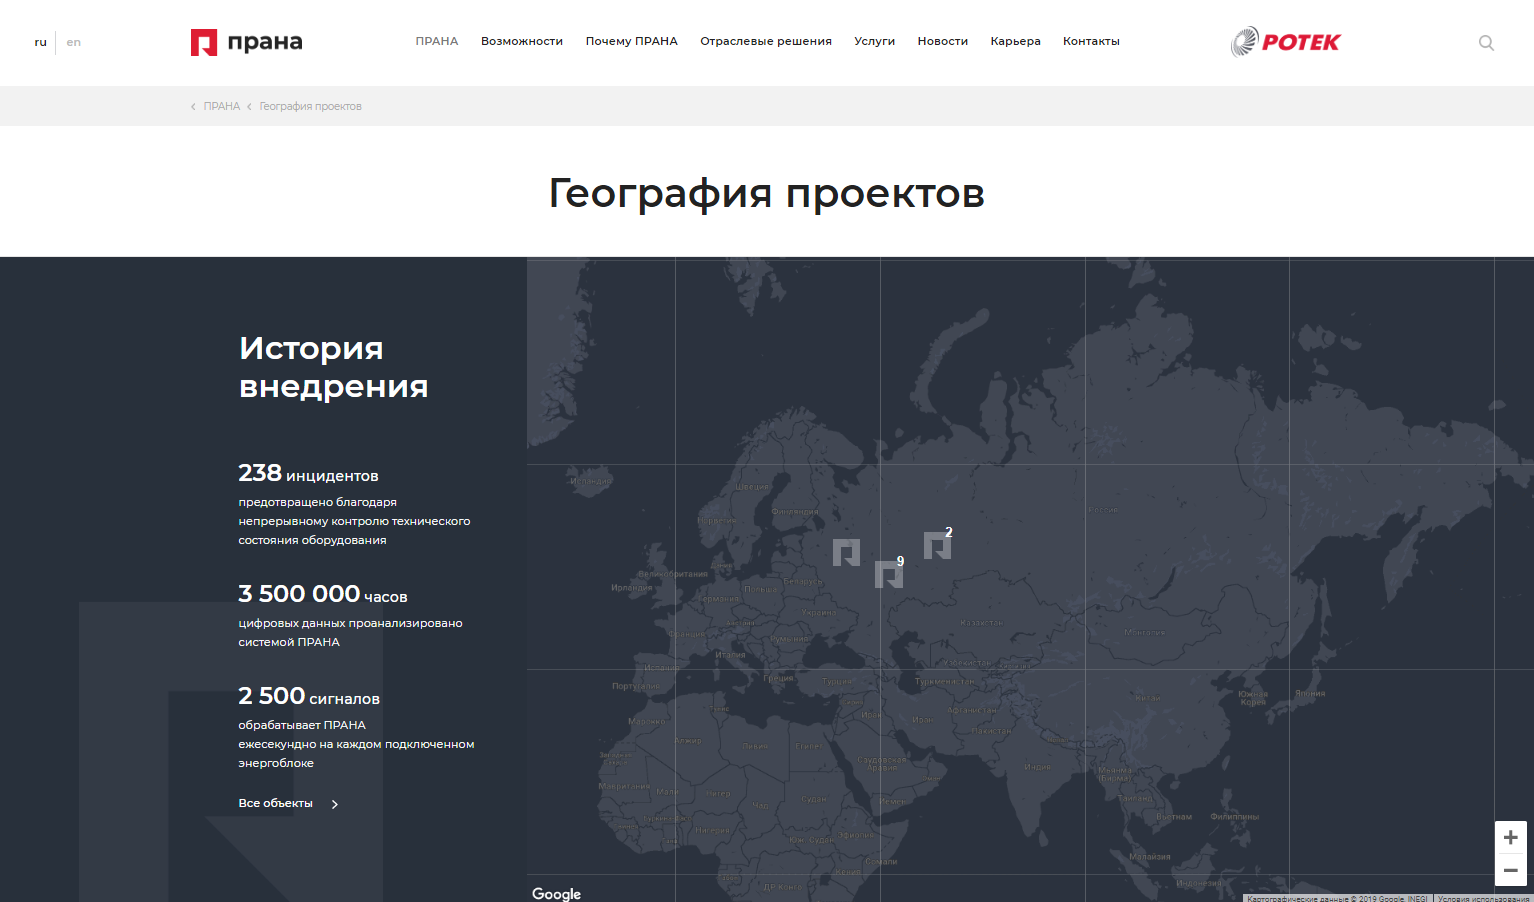The image size is (1534, 902).
Task: Select the map marker labeled 2
Action: click(x=938, y=546)
